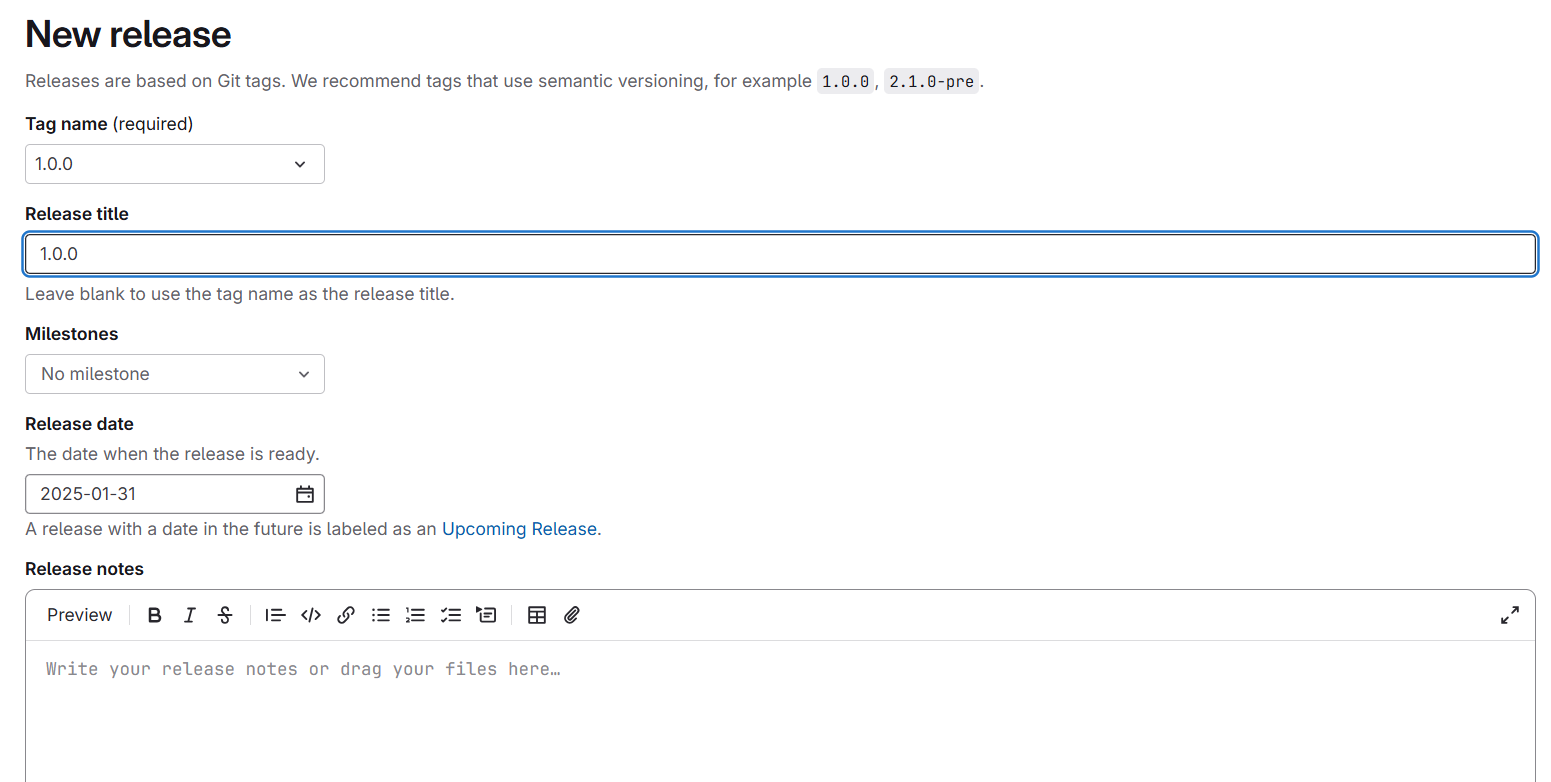Insert a quote block
The image size is (1551, 782).
pyautogui.click(x=275, y=615)
